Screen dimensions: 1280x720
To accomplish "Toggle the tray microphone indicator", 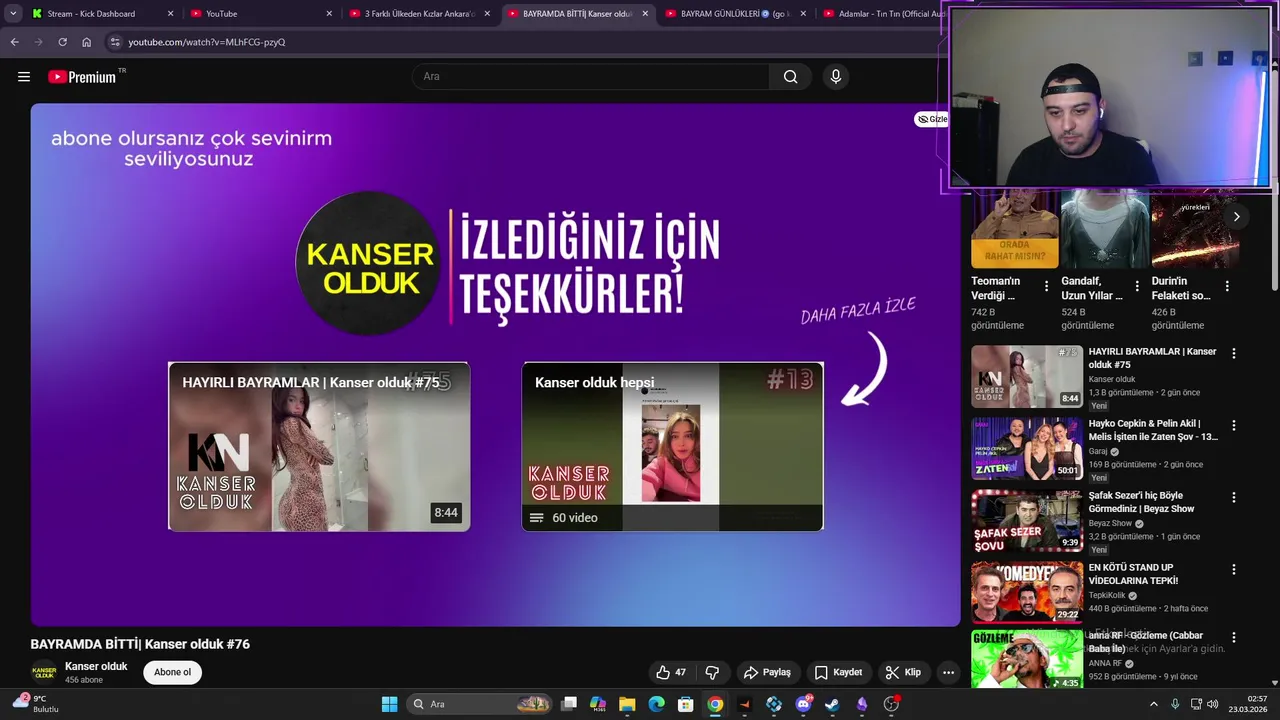I will [1175, 704].
